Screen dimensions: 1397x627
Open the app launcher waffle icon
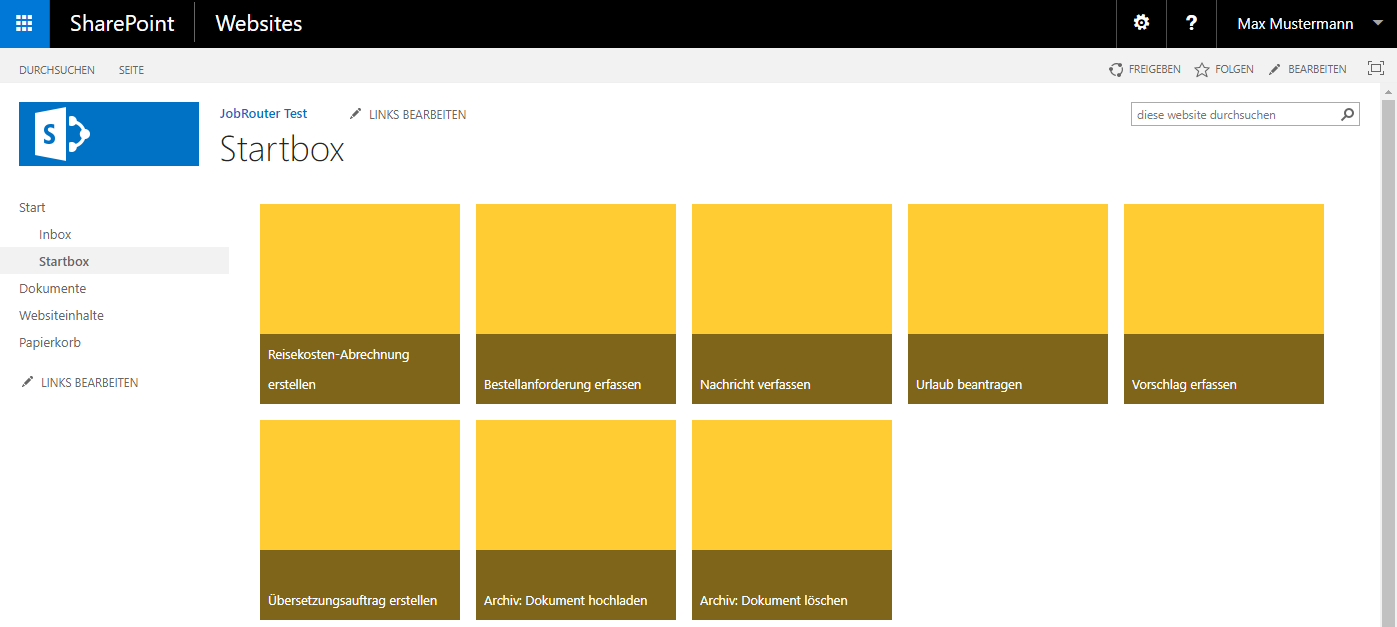[x=24, y=23]
